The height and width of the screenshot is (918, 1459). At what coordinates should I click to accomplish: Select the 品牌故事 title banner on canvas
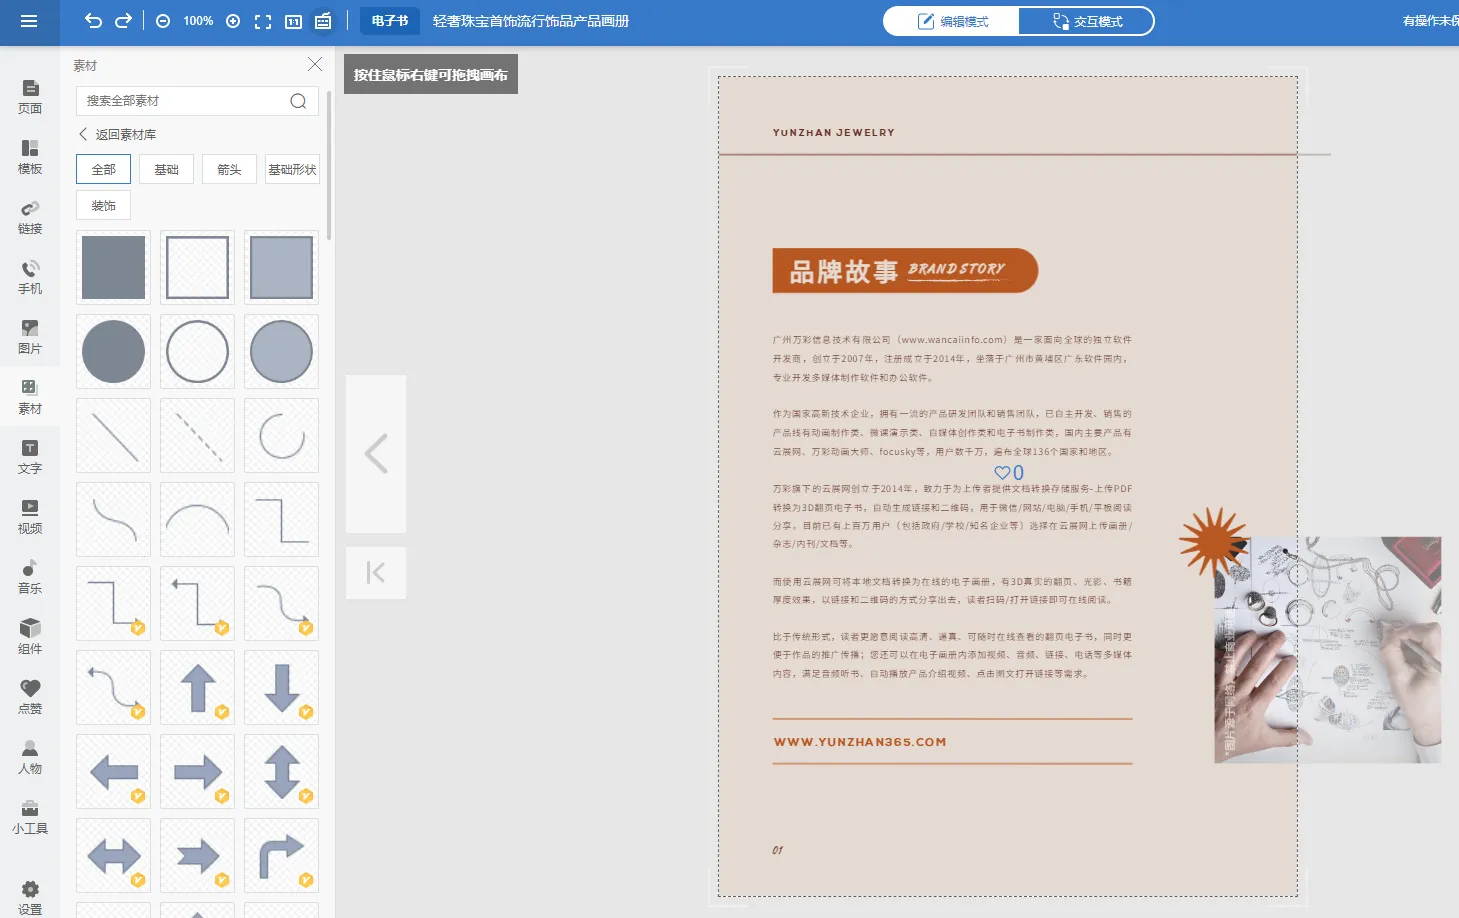coord(905,271)
